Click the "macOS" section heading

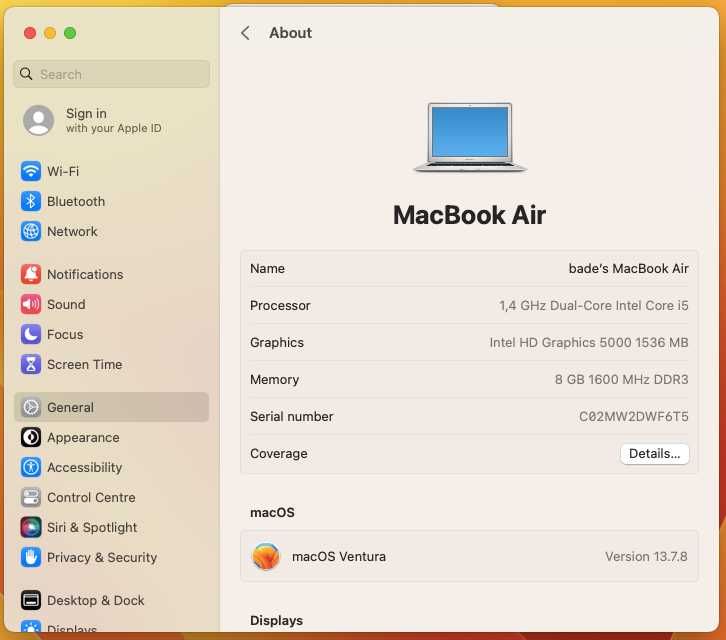(x=272, y=513)
